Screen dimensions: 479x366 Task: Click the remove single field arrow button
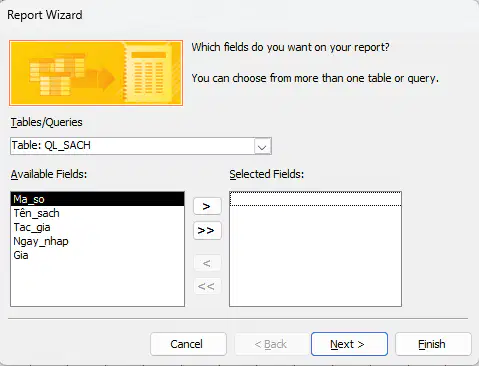(207, 263)
